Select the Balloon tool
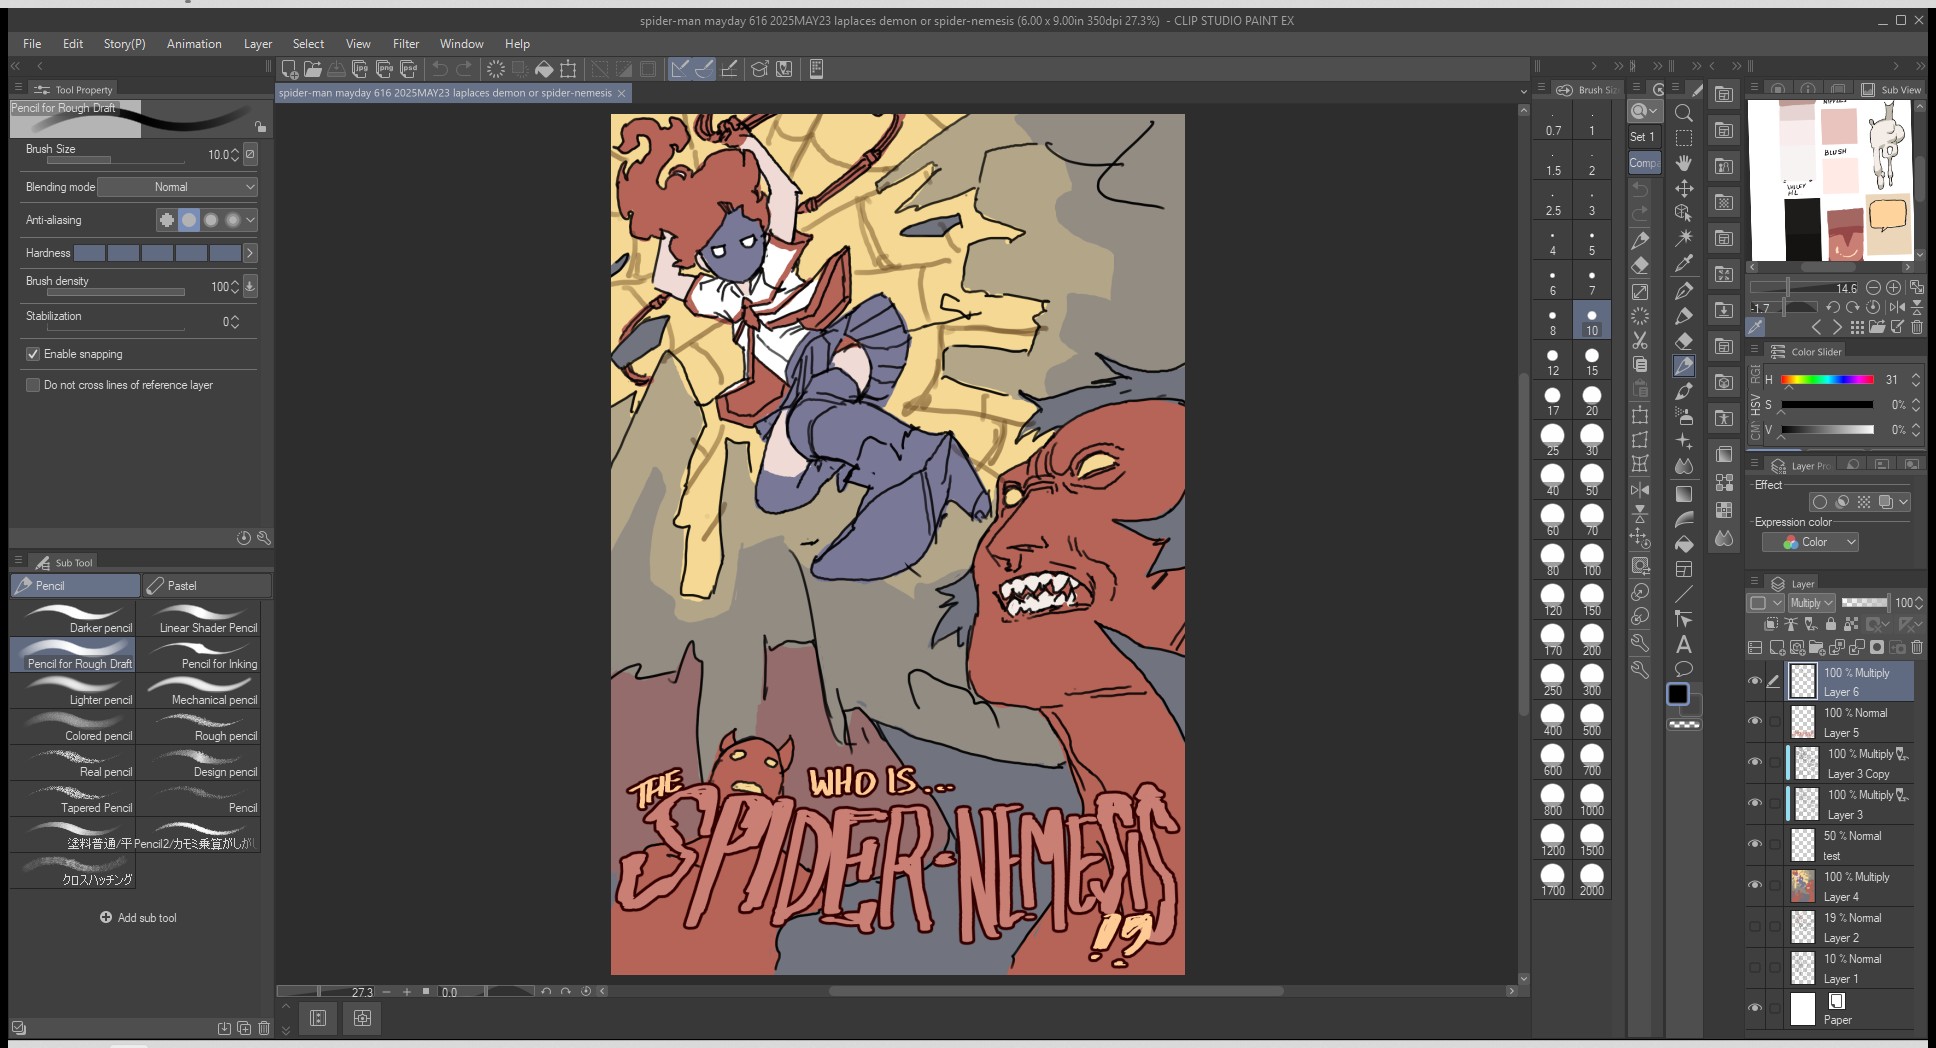The image size is (1936, 1048). click(x=1684, y=669)
